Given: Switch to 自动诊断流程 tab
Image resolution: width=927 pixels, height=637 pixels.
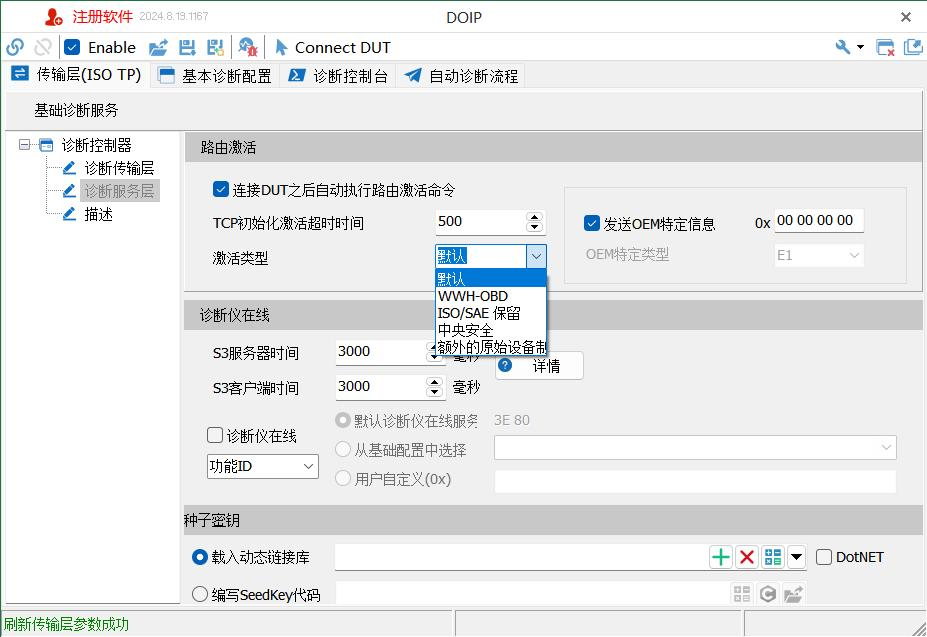Looking at the screenshot, I should [461, 76].
